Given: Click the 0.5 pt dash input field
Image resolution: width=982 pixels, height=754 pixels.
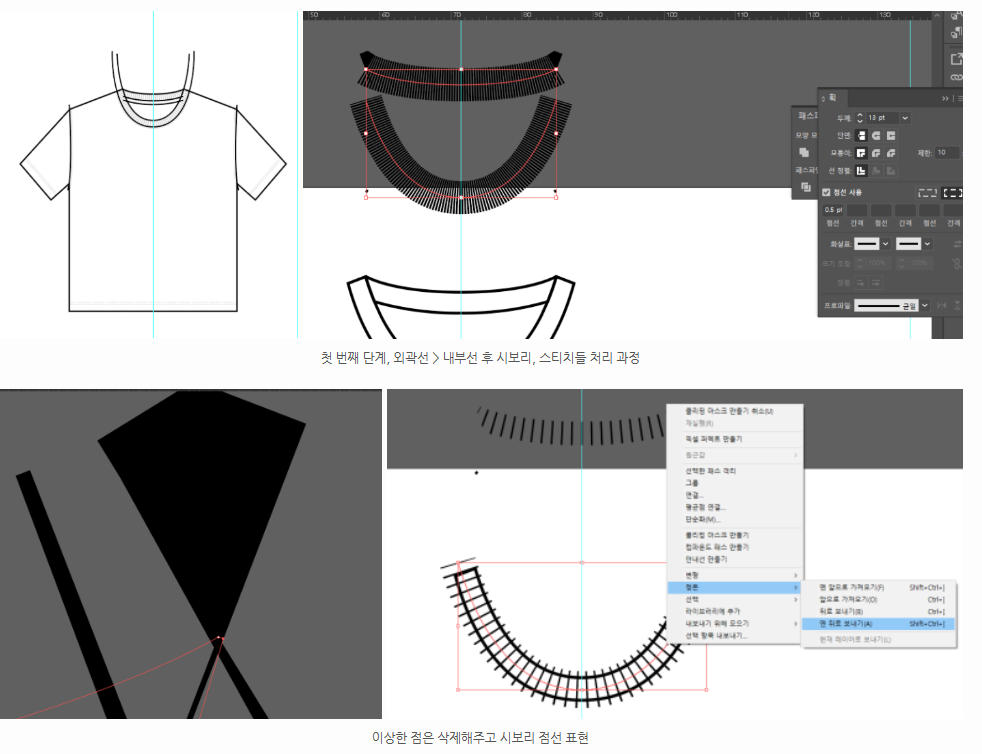Looking at the screenshot, I should (x=834, y=210).
